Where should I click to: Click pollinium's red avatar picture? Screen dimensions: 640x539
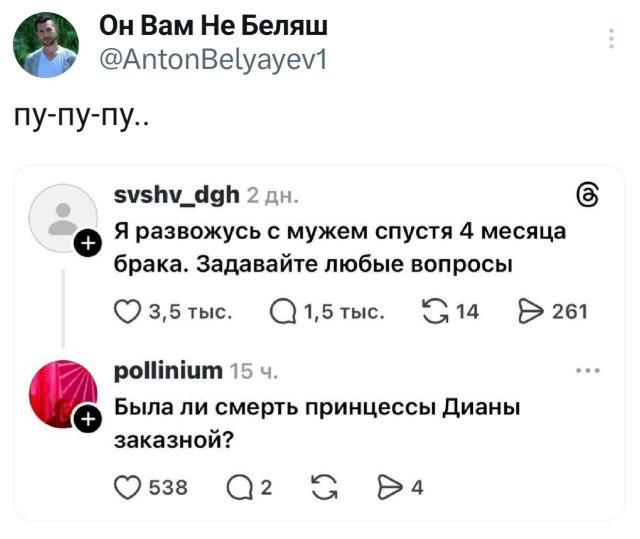[x=60, y=392]
